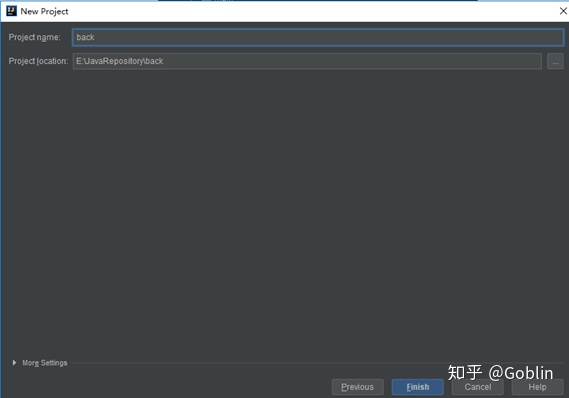Open Help for this dialog
569x398 pixels.
[x=537, y=387]
